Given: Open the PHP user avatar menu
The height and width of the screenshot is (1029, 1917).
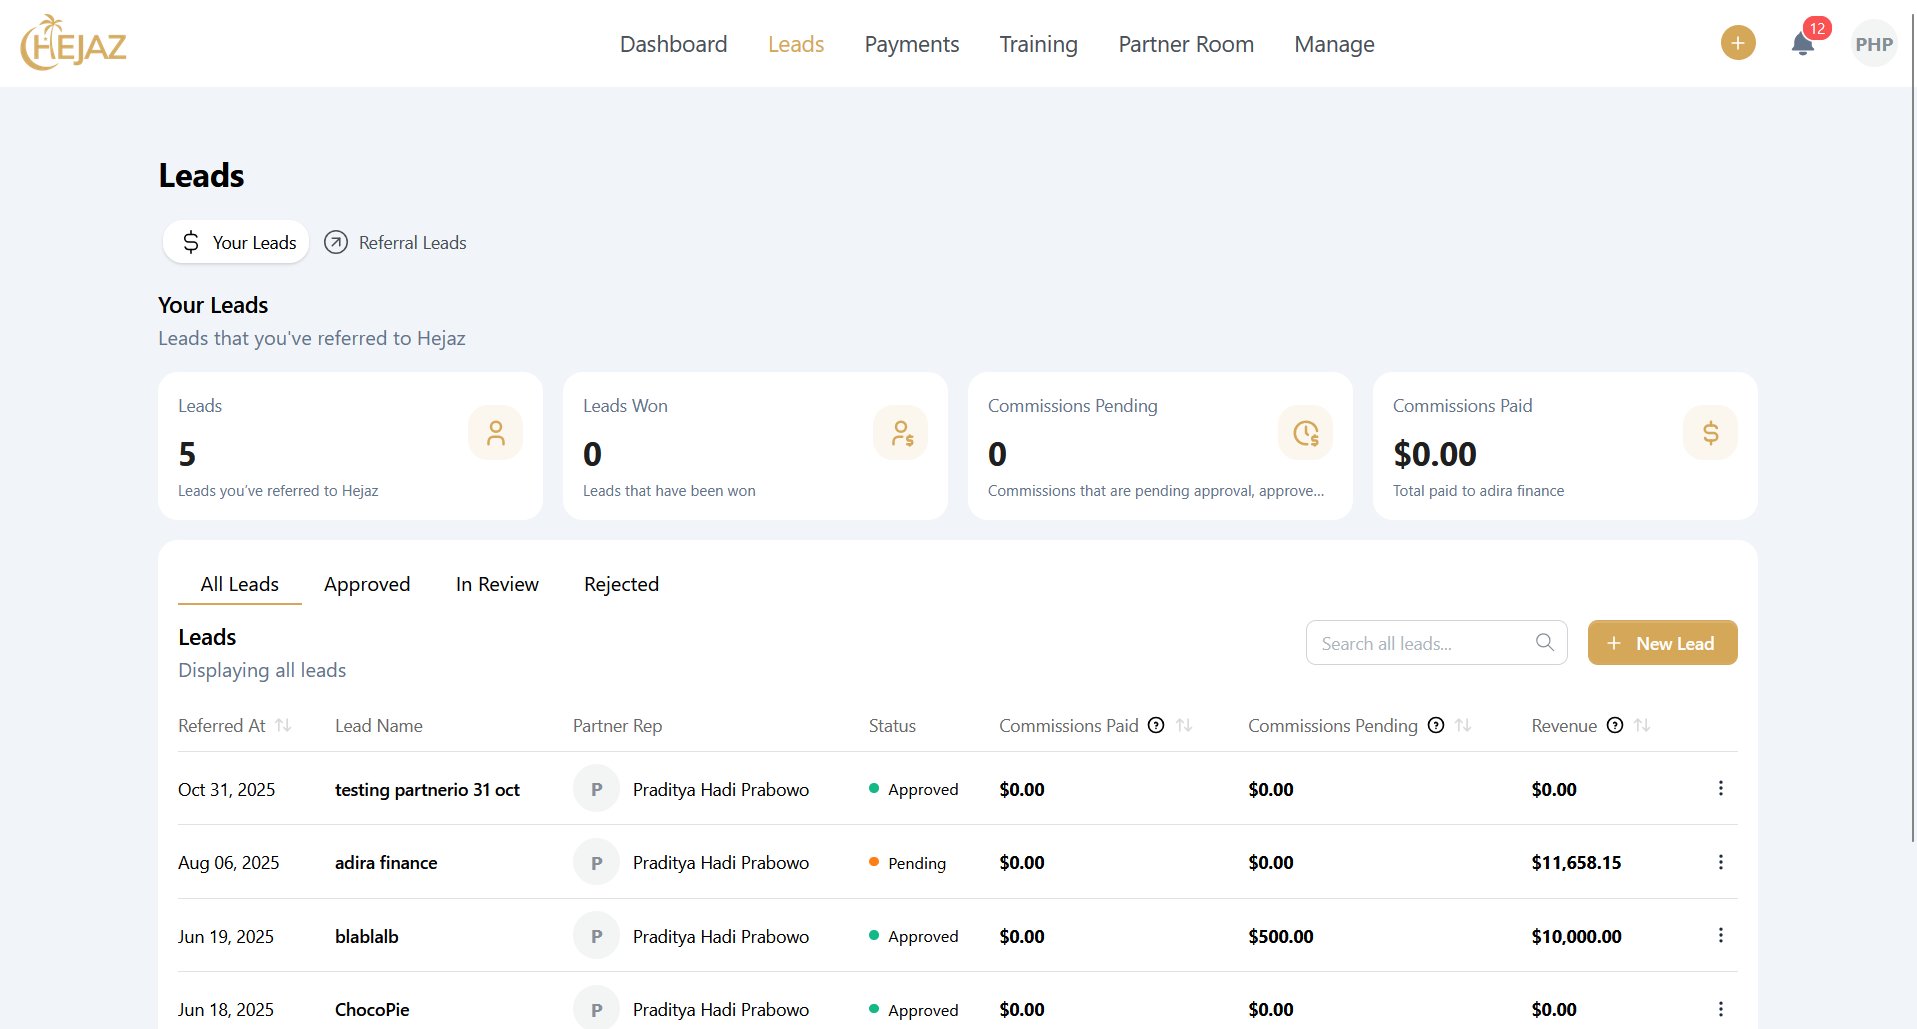Looking at the screenshot, I should [1873, 44].
